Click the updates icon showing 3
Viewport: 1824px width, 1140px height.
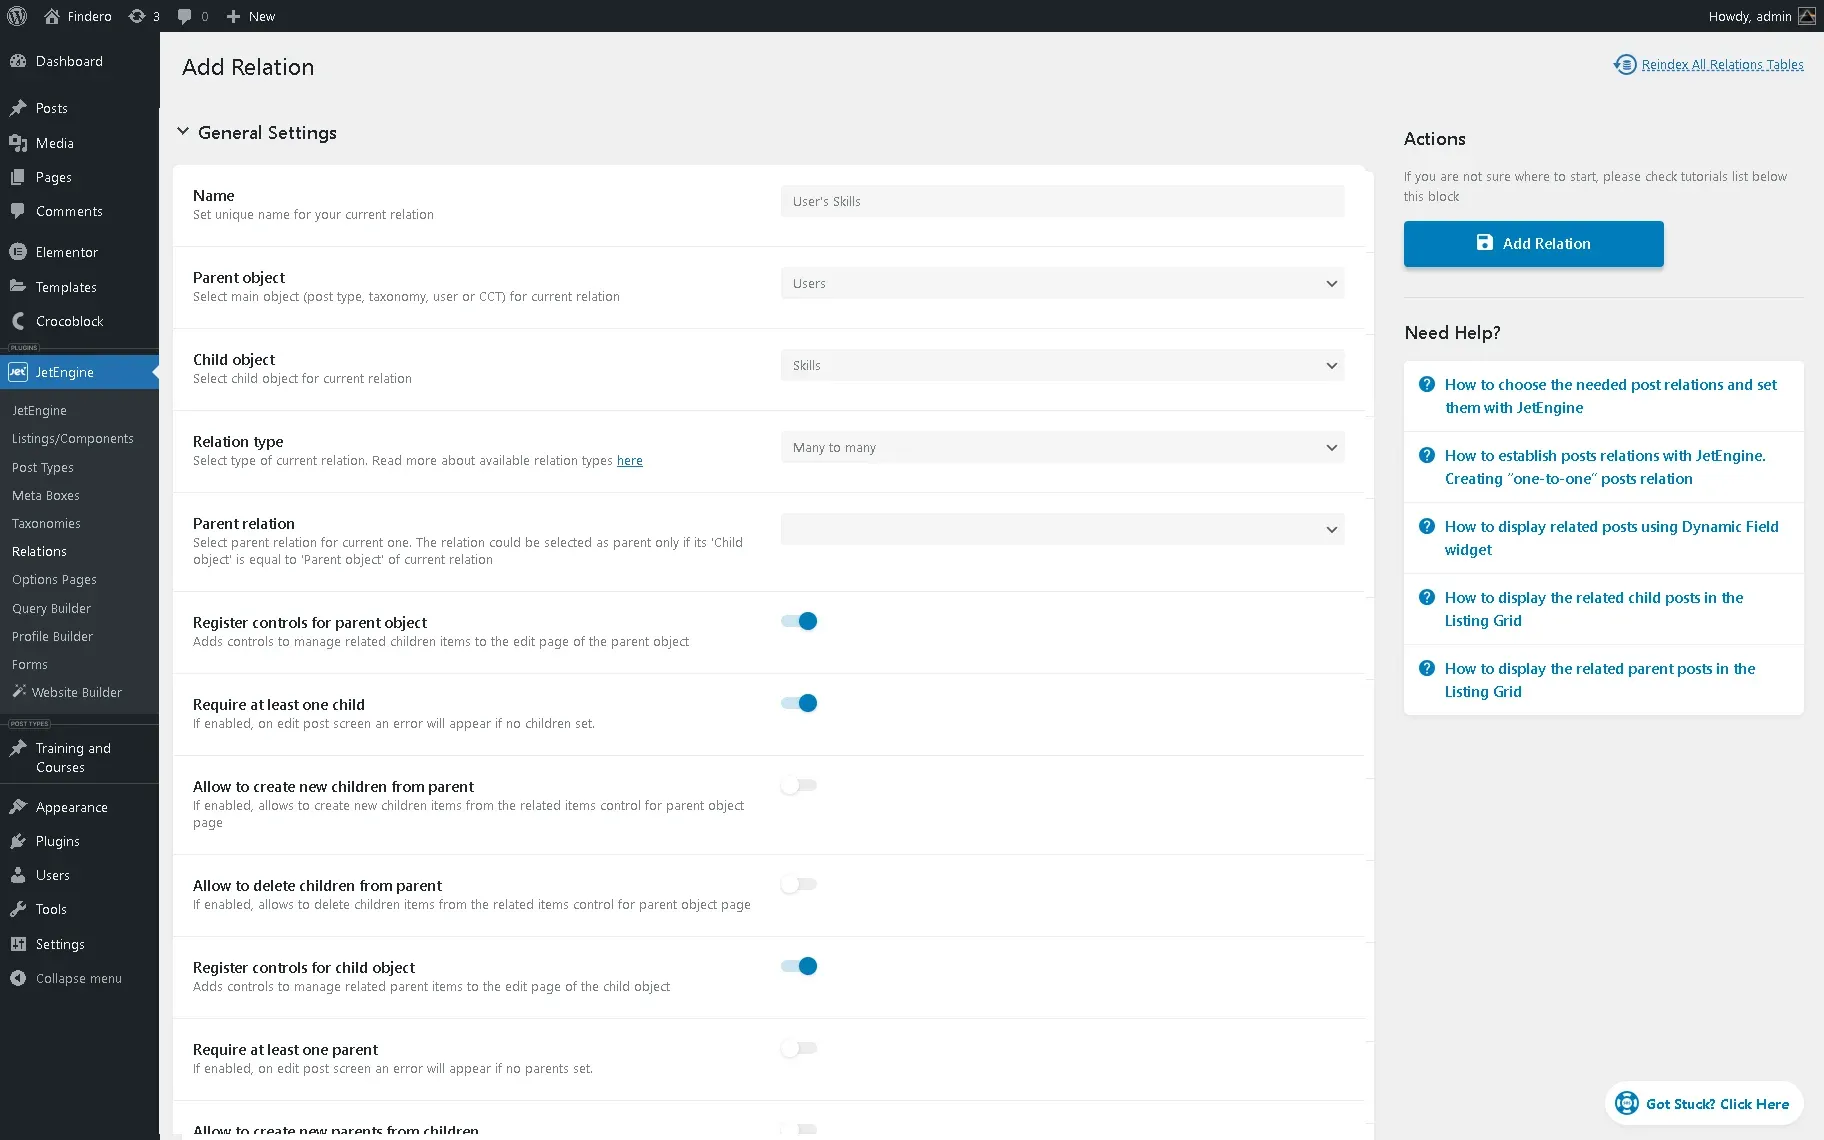tap(137, 16)
